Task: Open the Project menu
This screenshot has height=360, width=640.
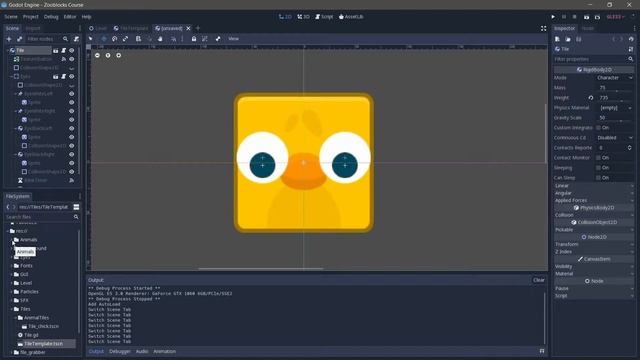Action: click(31, 17)
